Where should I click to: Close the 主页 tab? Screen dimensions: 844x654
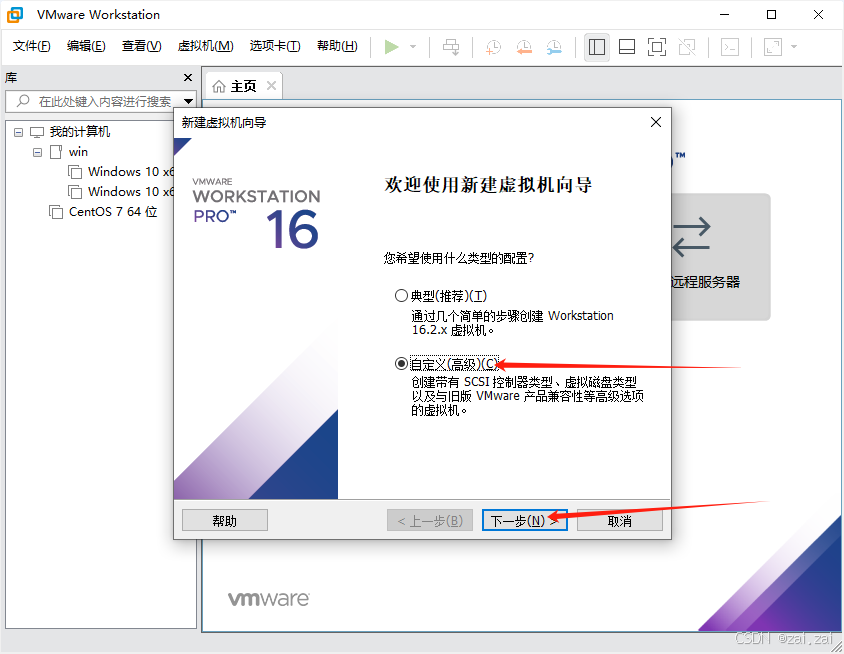point(272,86)
